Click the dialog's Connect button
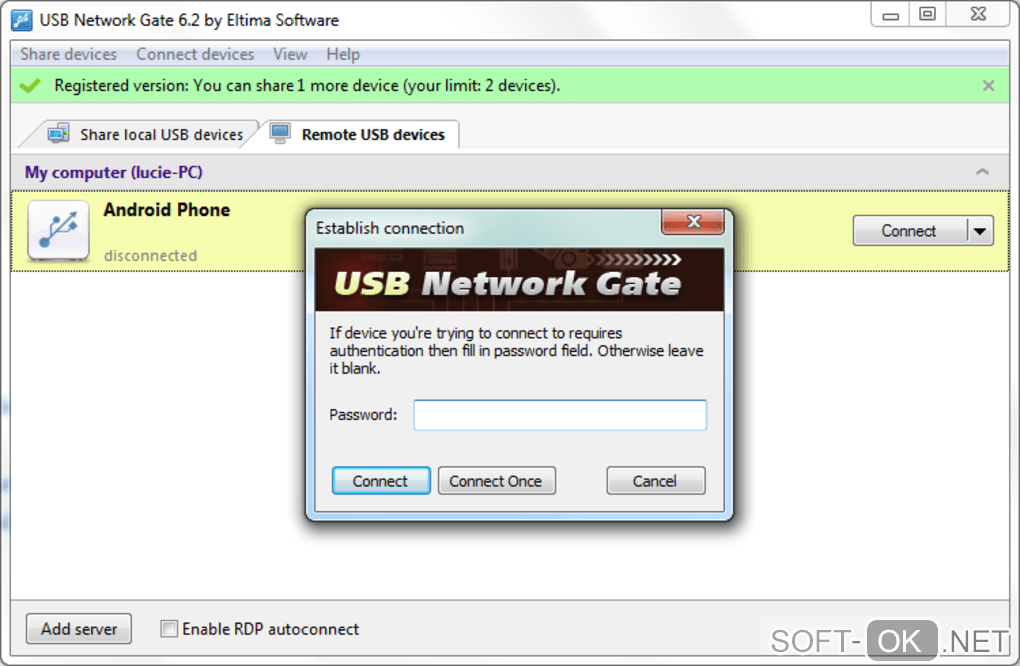This screenshot has height=666, width=1020. click(381, 481)
